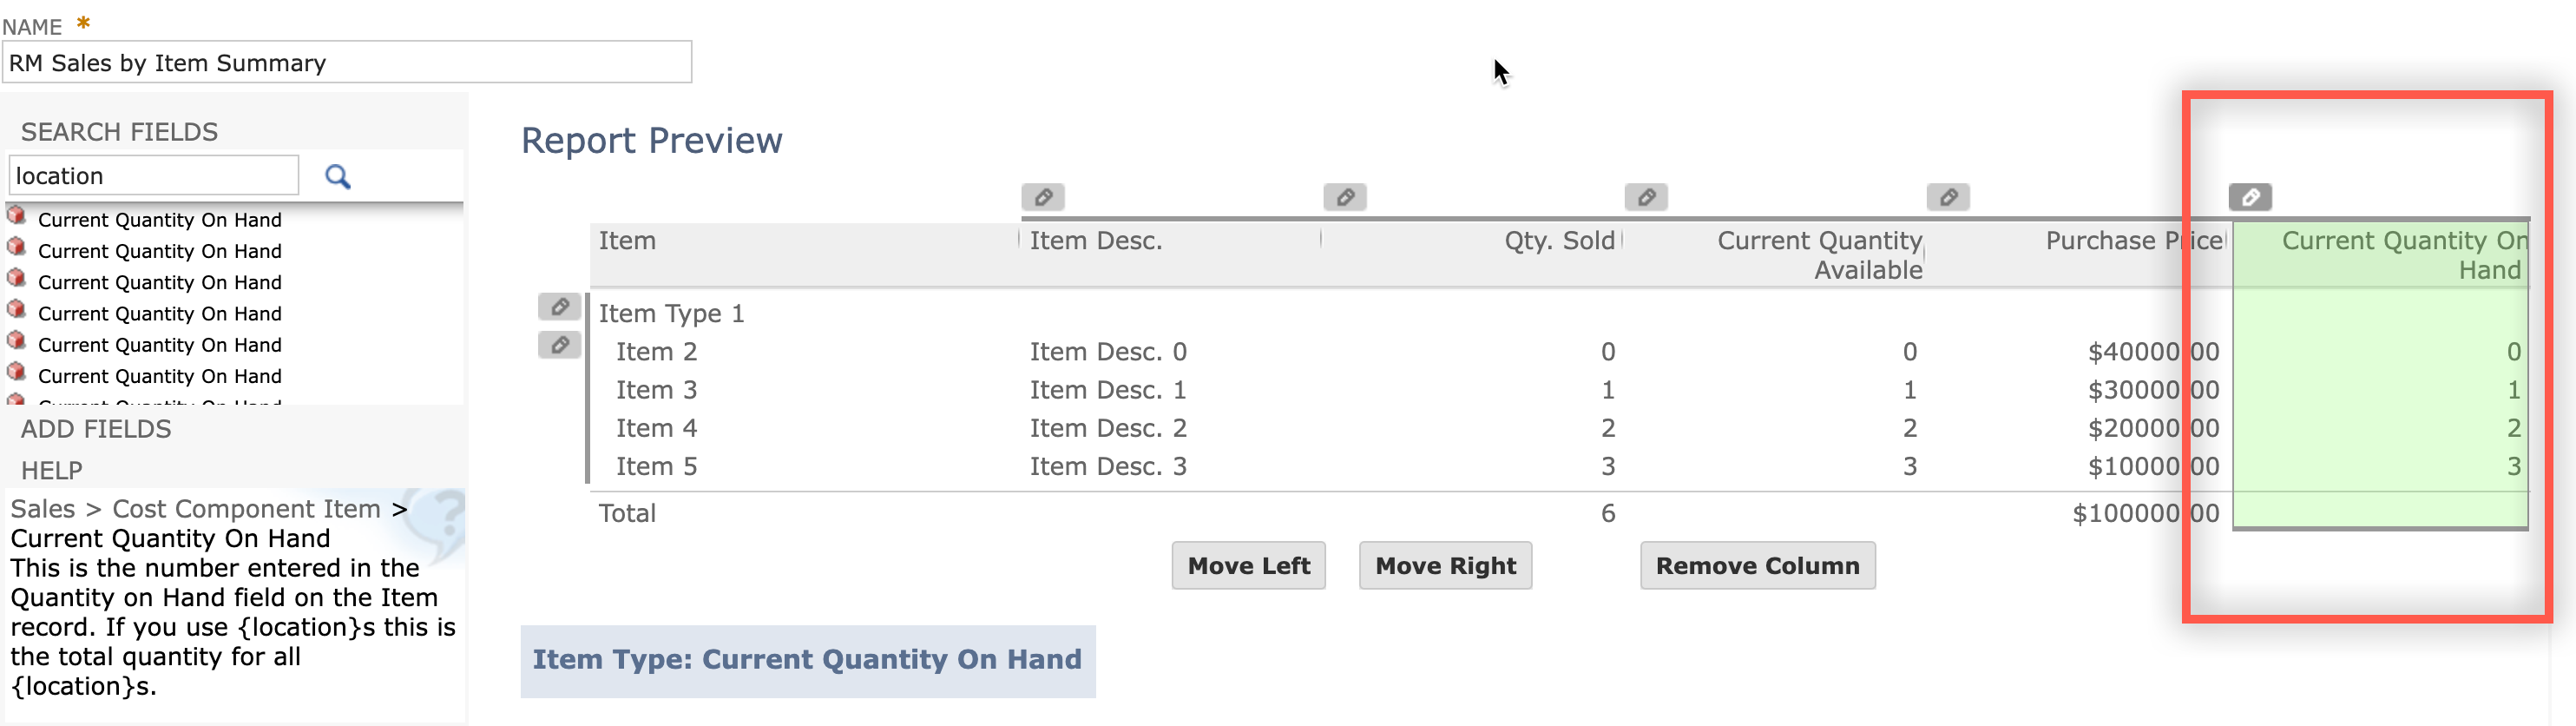Screen dimensions: 2576x726
Task: Select the Item Type: Current Quantity On Hand footer
Action: 807,660
